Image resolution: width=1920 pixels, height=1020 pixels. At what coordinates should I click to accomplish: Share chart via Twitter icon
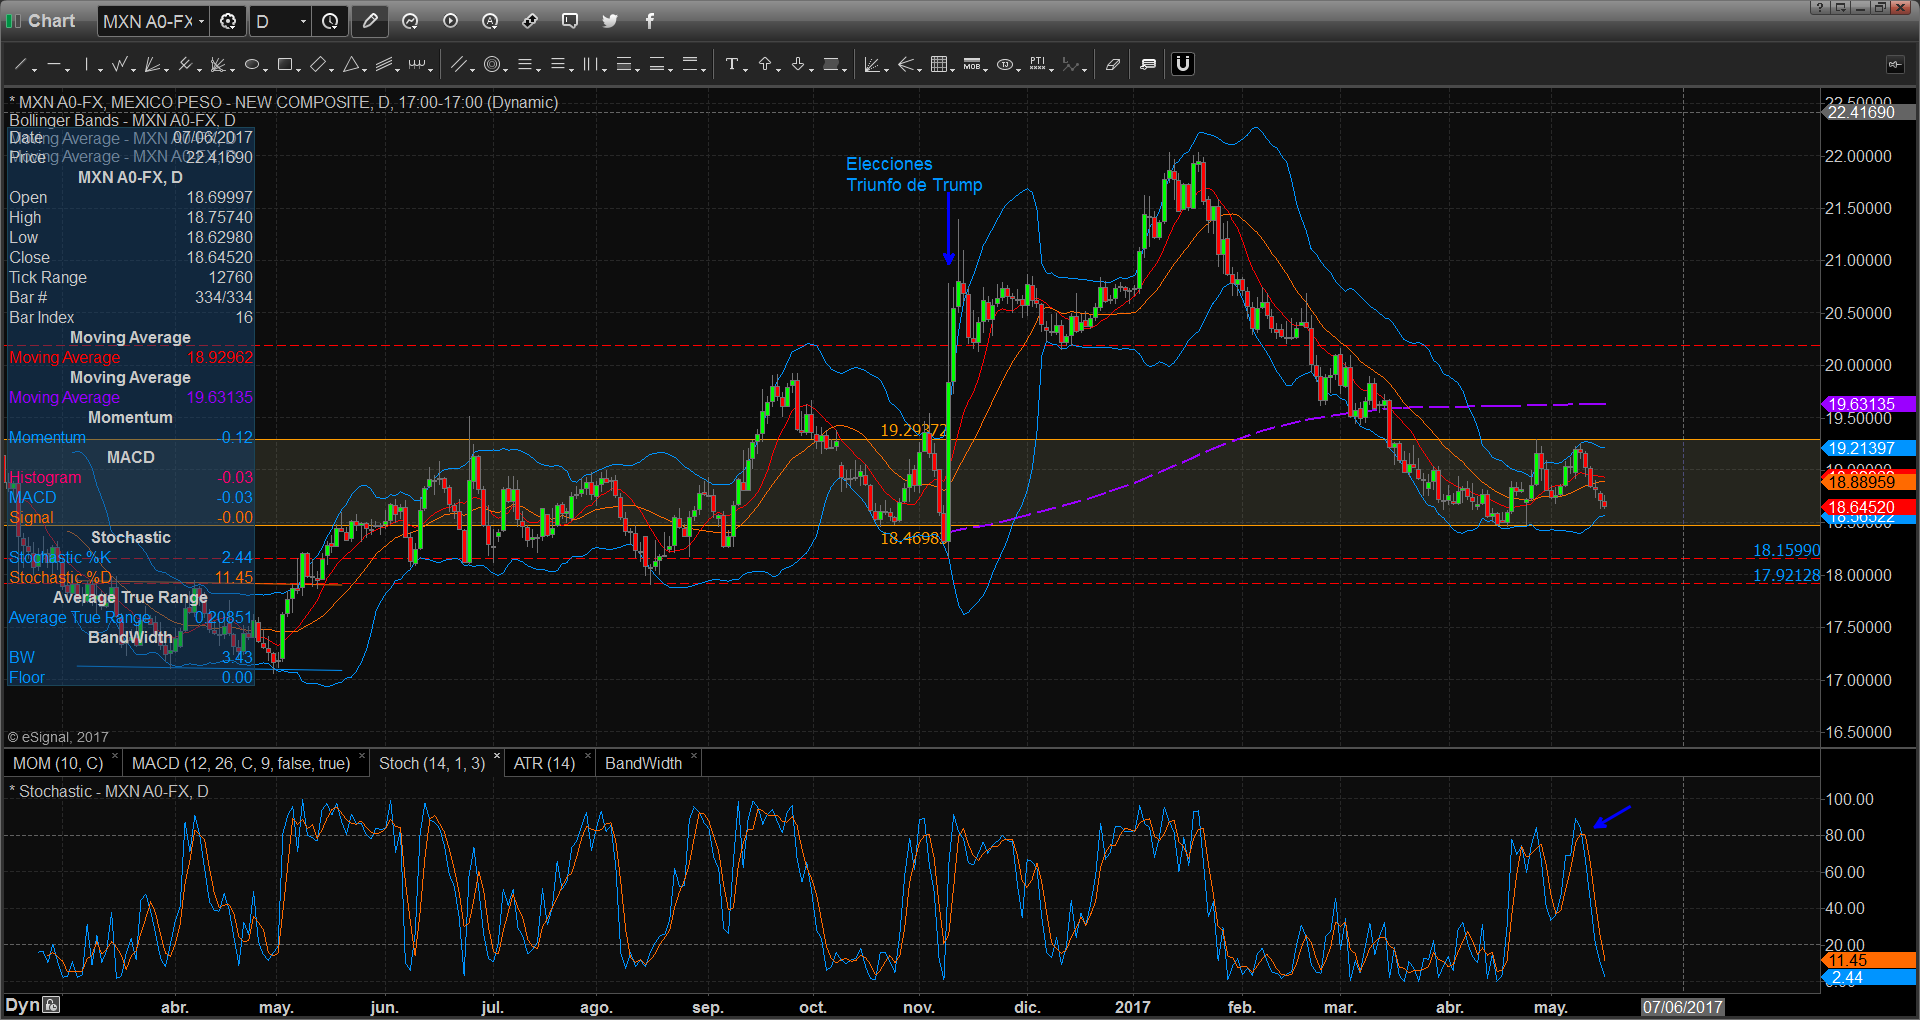[x=610, y=21]
